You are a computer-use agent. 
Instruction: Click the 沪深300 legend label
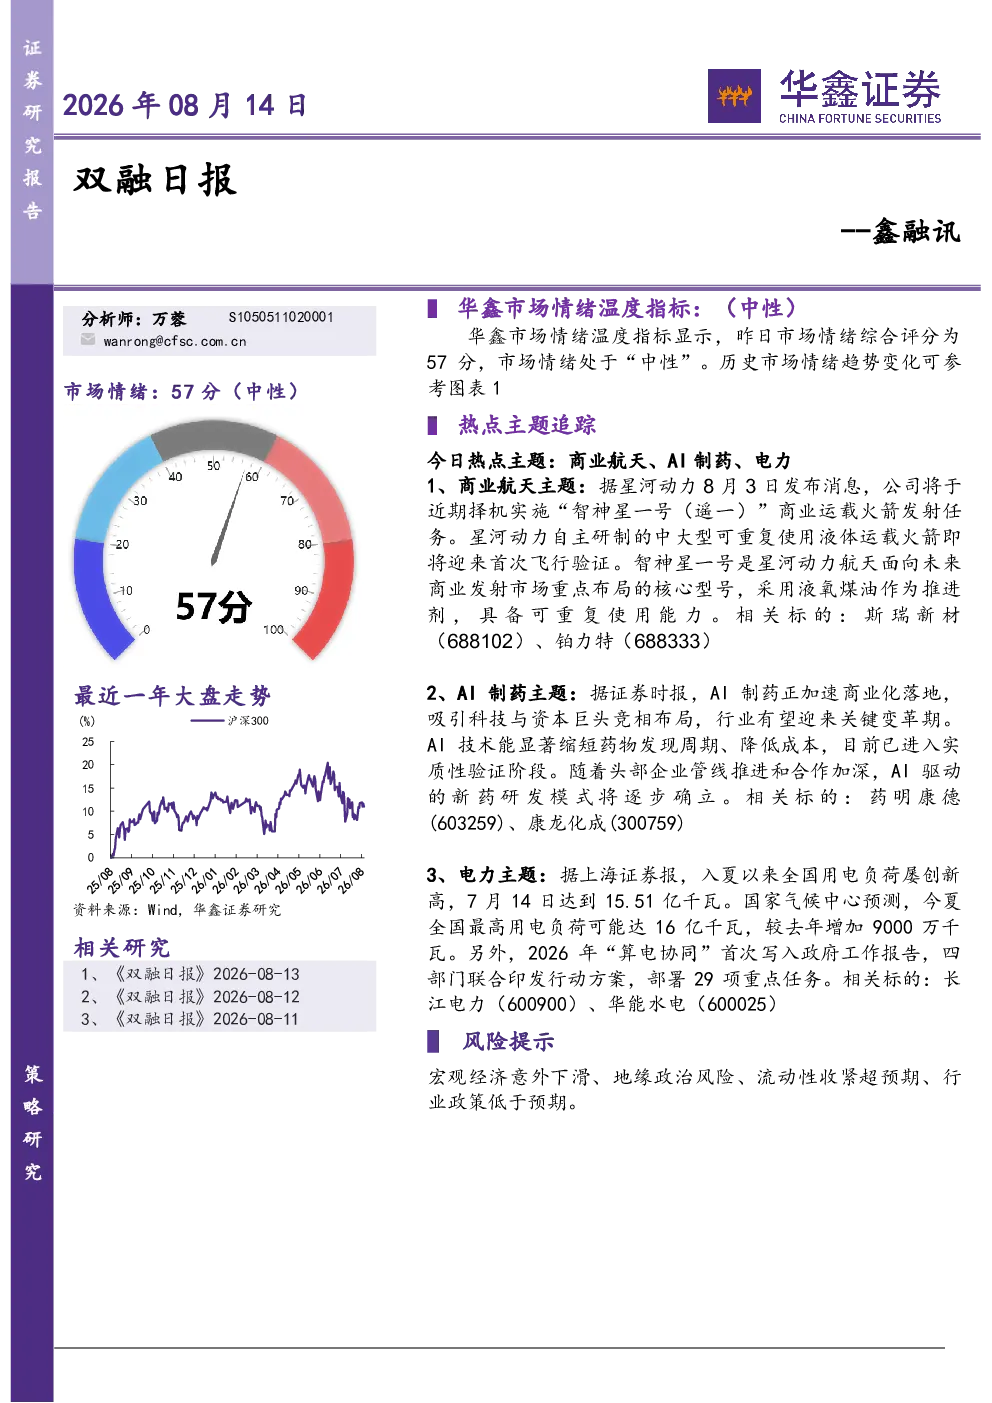(x=248, y=720)
